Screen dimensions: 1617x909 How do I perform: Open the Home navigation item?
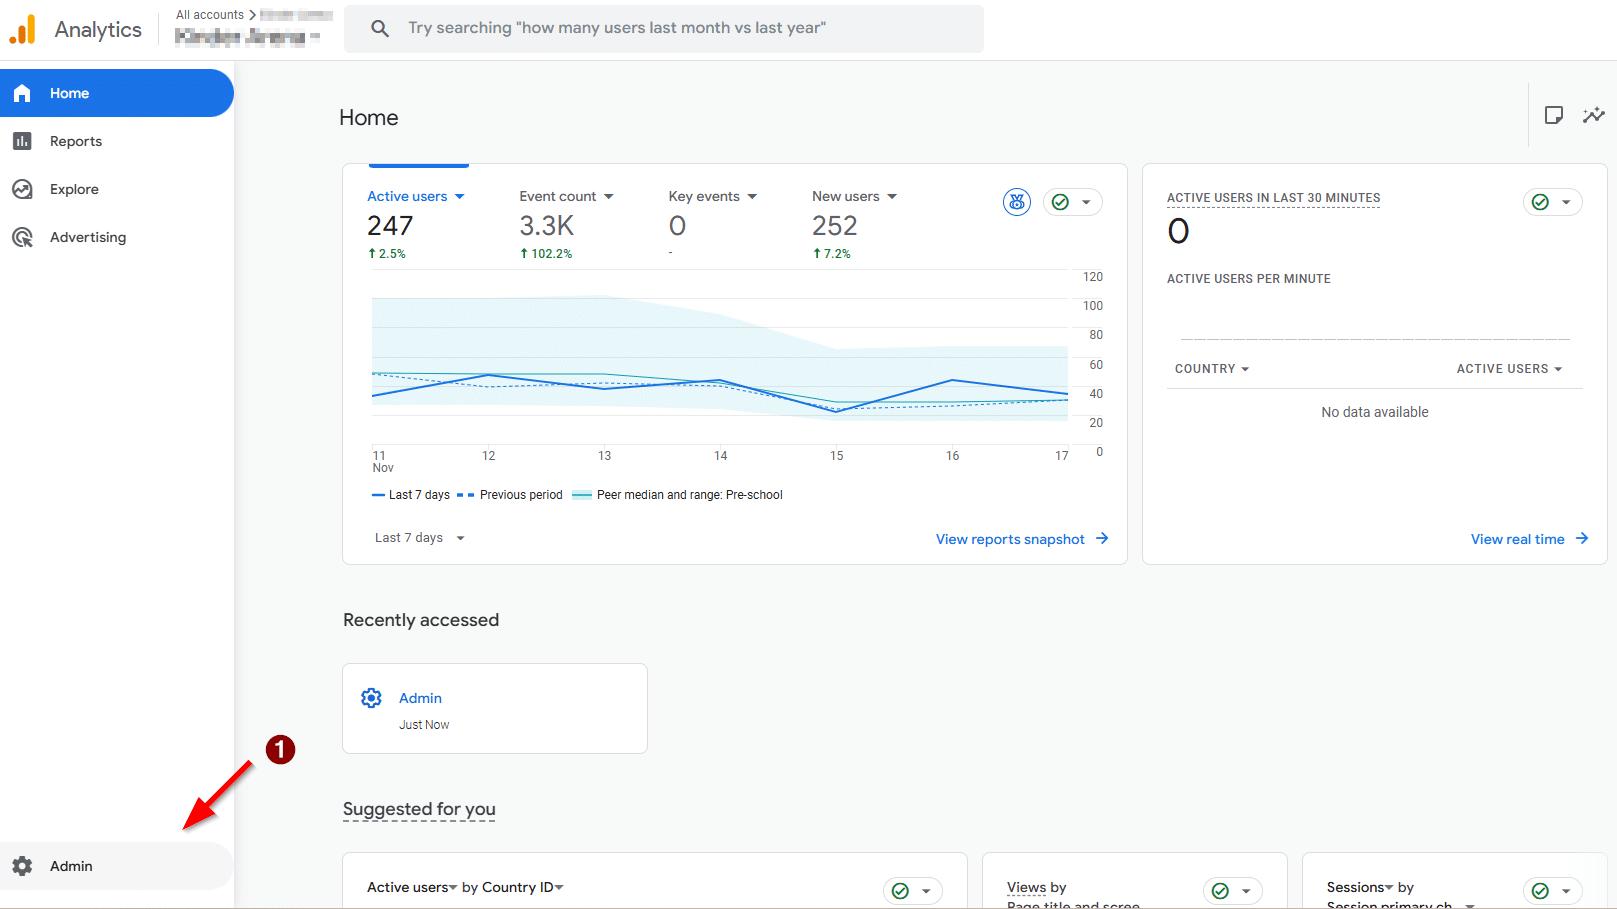[117, 93]
